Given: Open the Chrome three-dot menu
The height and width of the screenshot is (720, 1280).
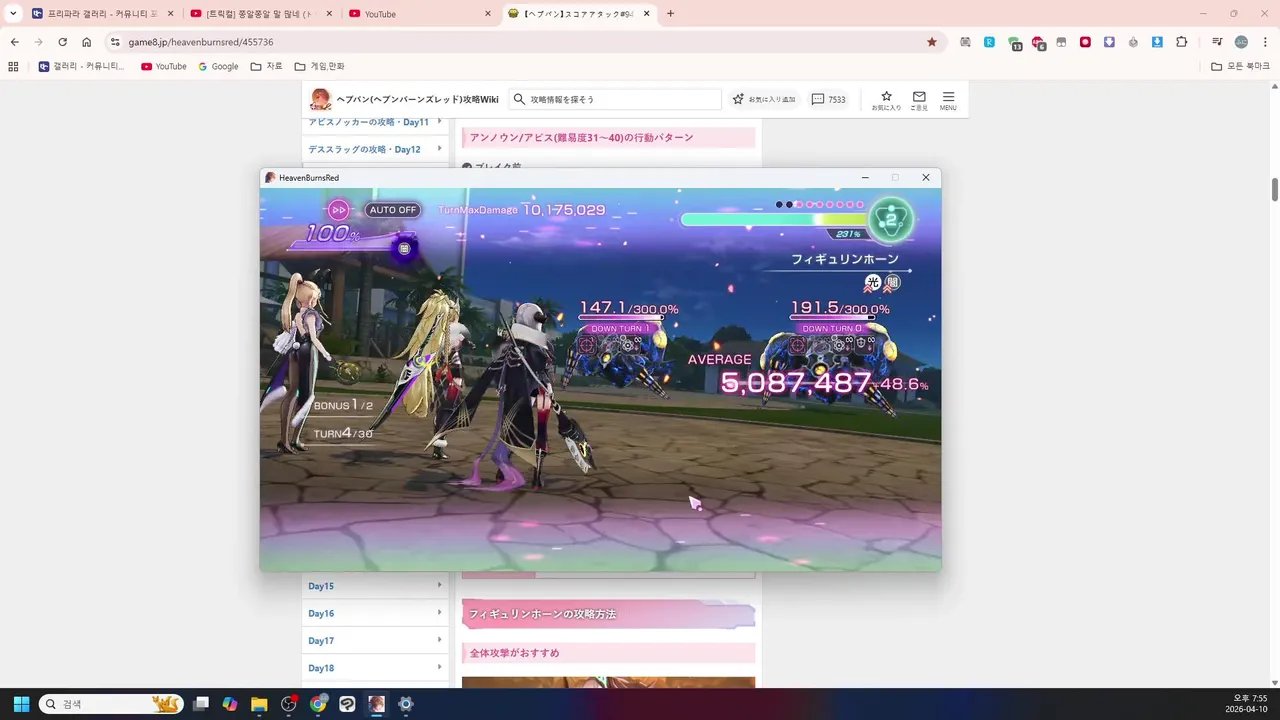Looking at the screenshot, I should tap(1264, 42).
